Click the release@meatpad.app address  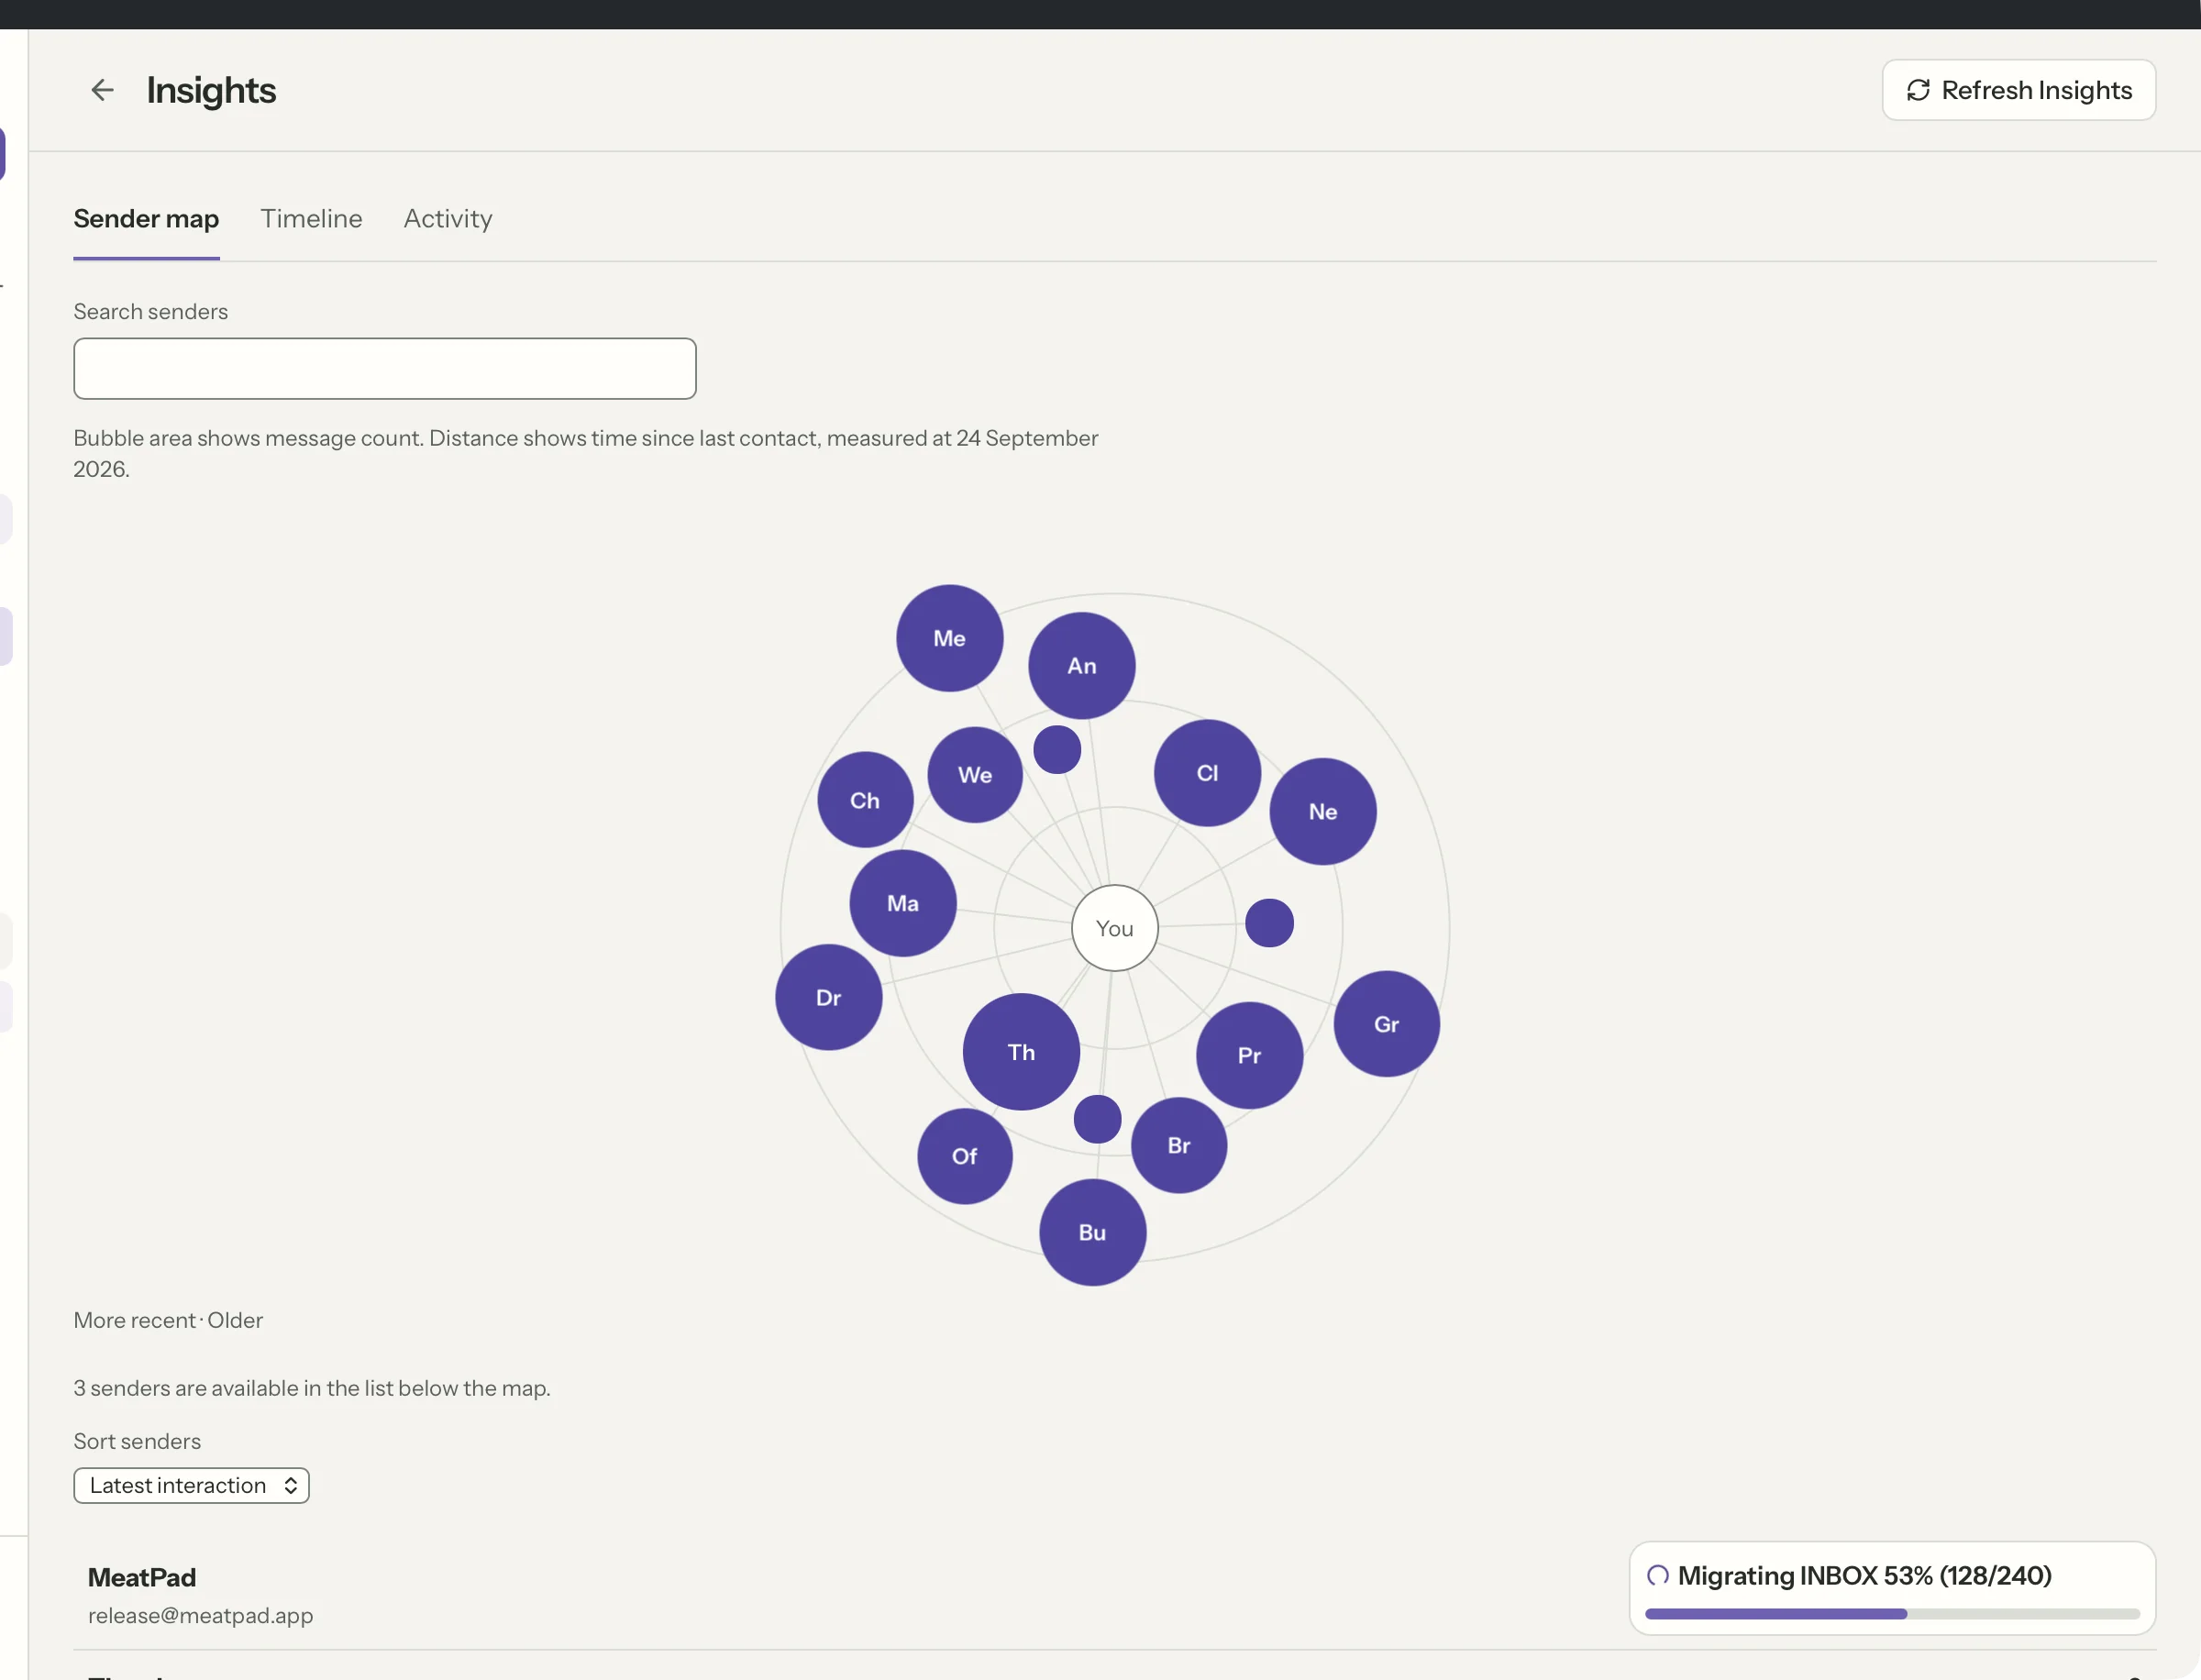(x=200, y=1615)
